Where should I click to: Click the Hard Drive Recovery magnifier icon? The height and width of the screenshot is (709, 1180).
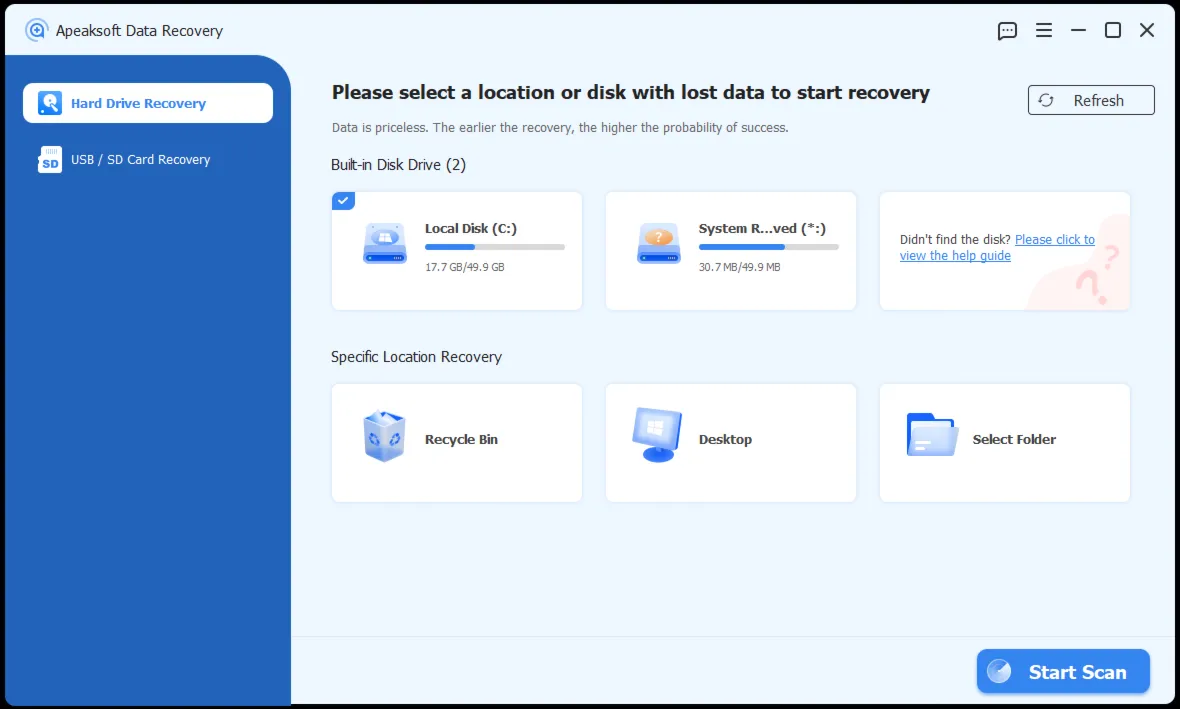(x=50, y=103)
